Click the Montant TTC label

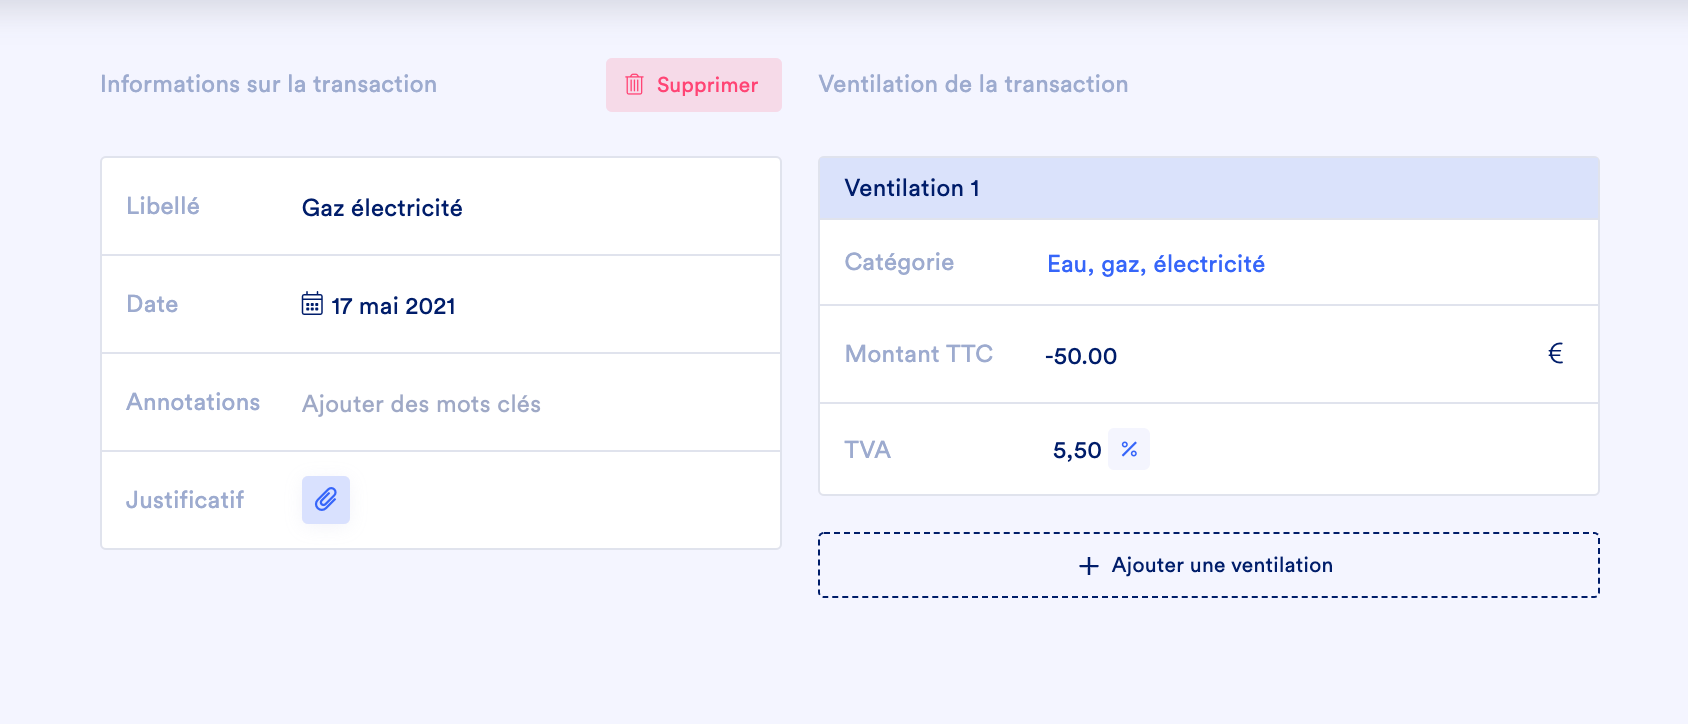point(918,354)
